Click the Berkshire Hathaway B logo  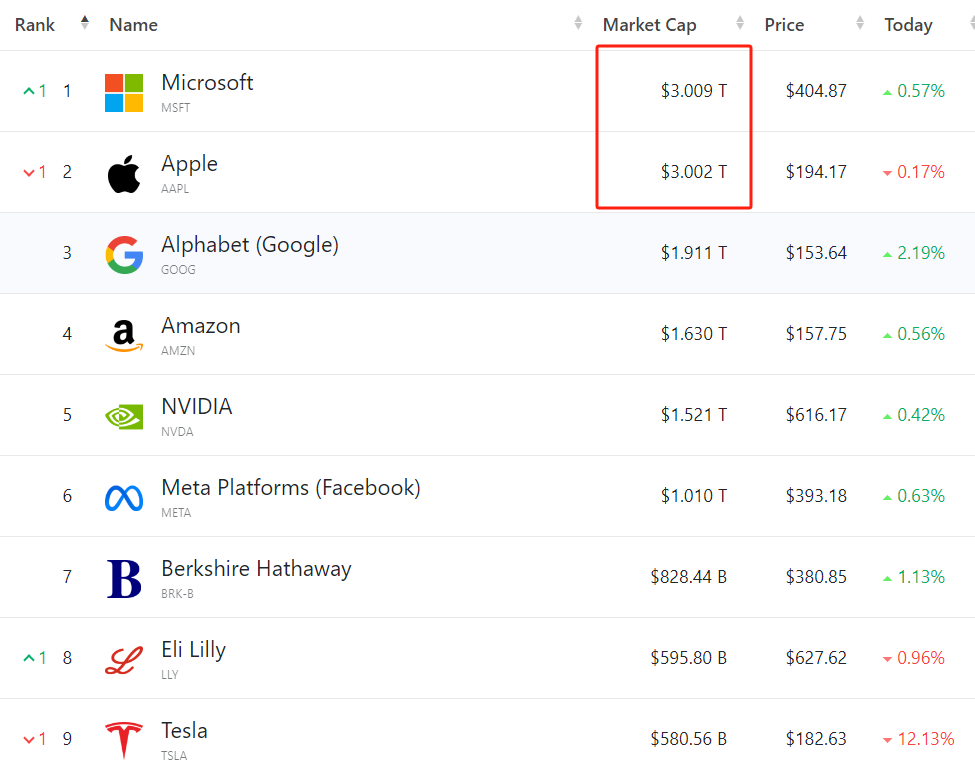coord(124,578)
